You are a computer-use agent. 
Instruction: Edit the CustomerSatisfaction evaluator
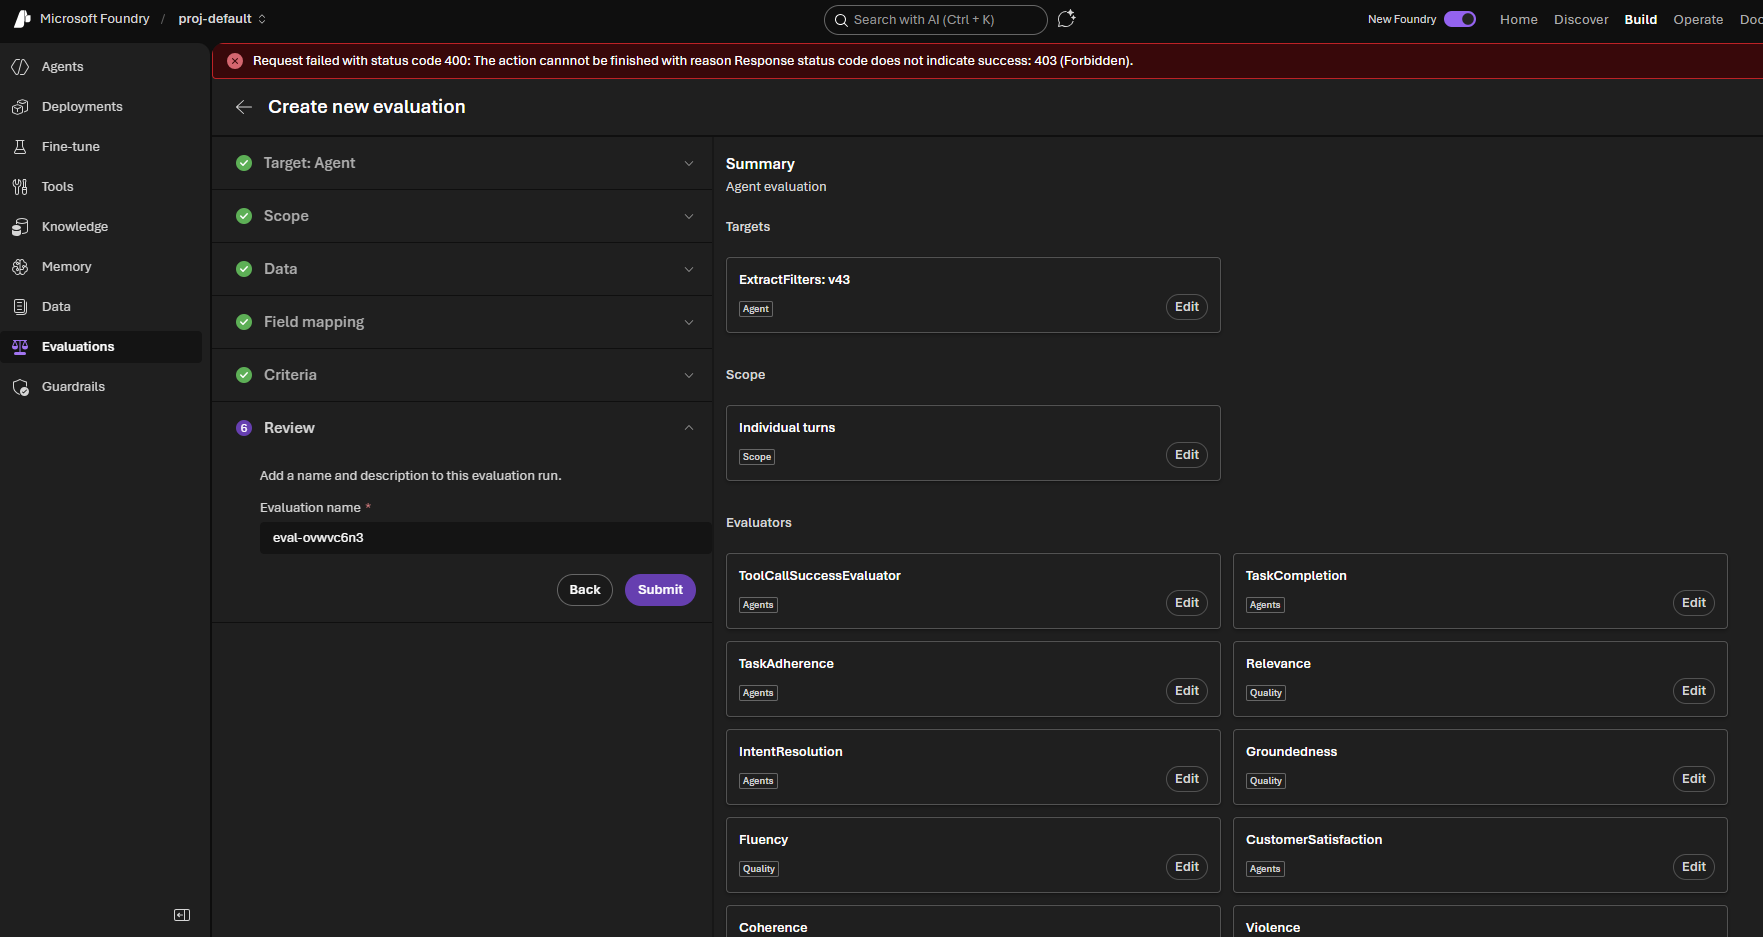(x=1694, y=867)
